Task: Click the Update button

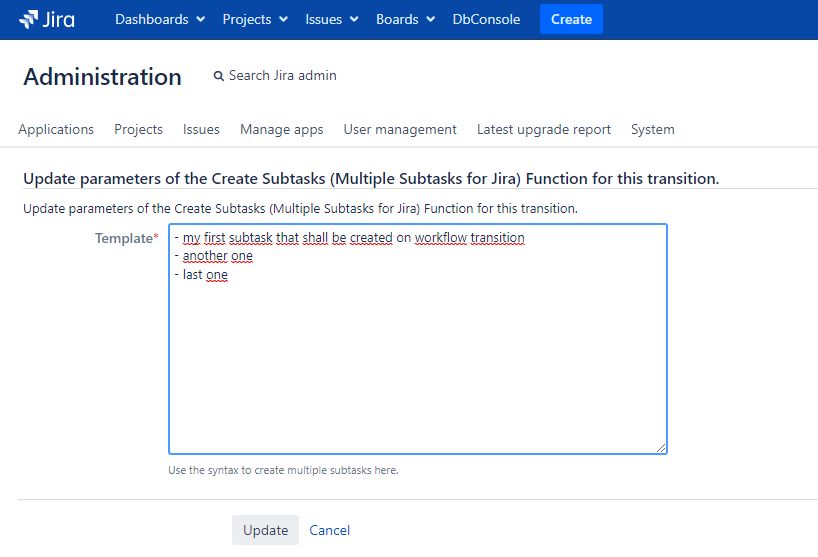Action: point(265,530)
